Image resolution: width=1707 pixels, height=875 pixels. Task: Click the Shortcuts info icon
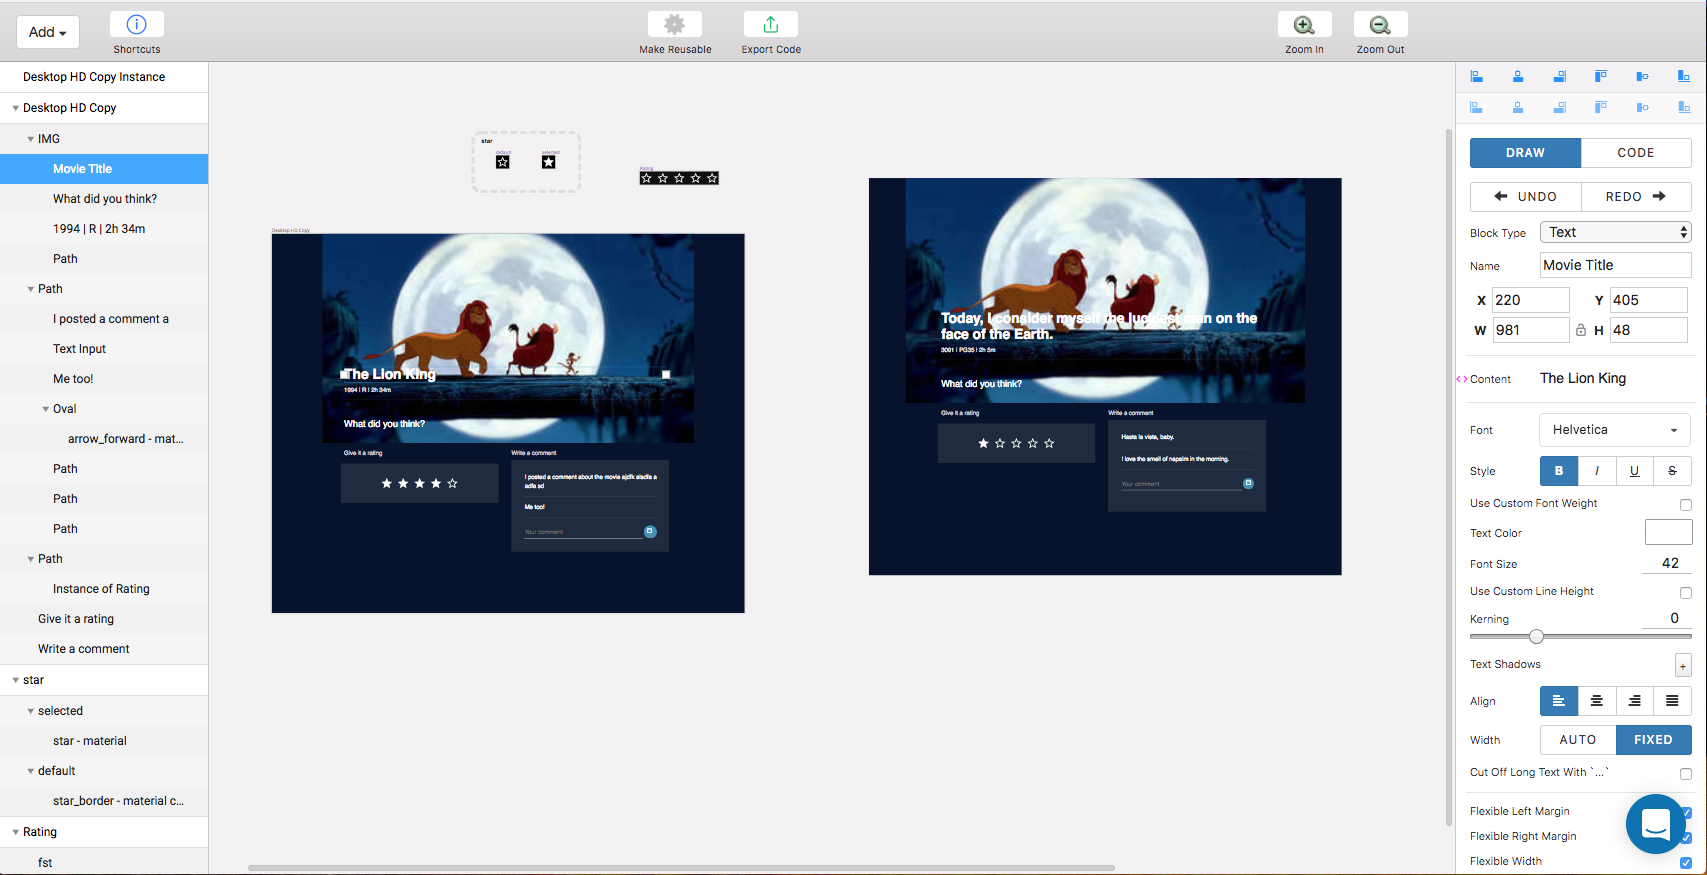click(137, 24)
